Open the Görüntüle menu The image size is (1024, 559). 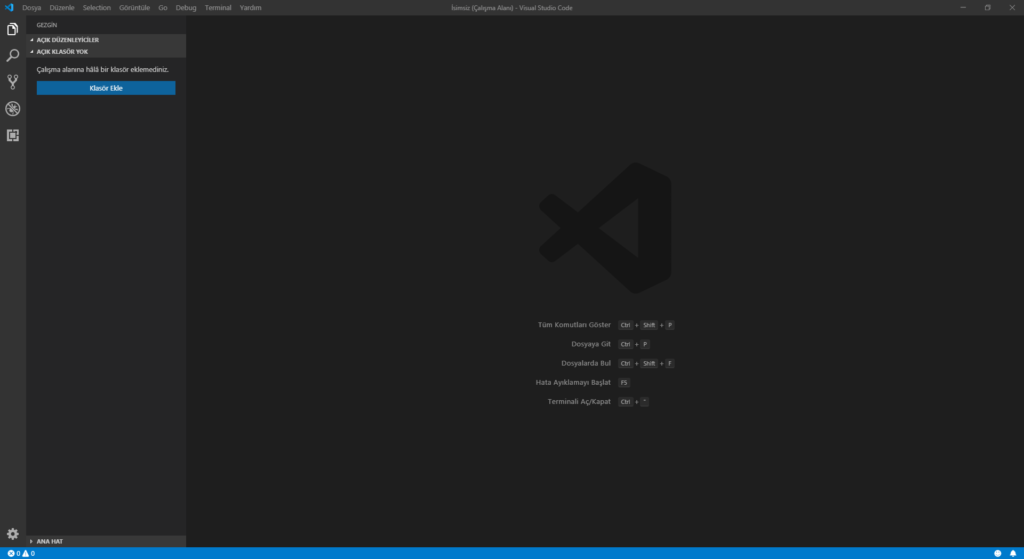point(135,8)
